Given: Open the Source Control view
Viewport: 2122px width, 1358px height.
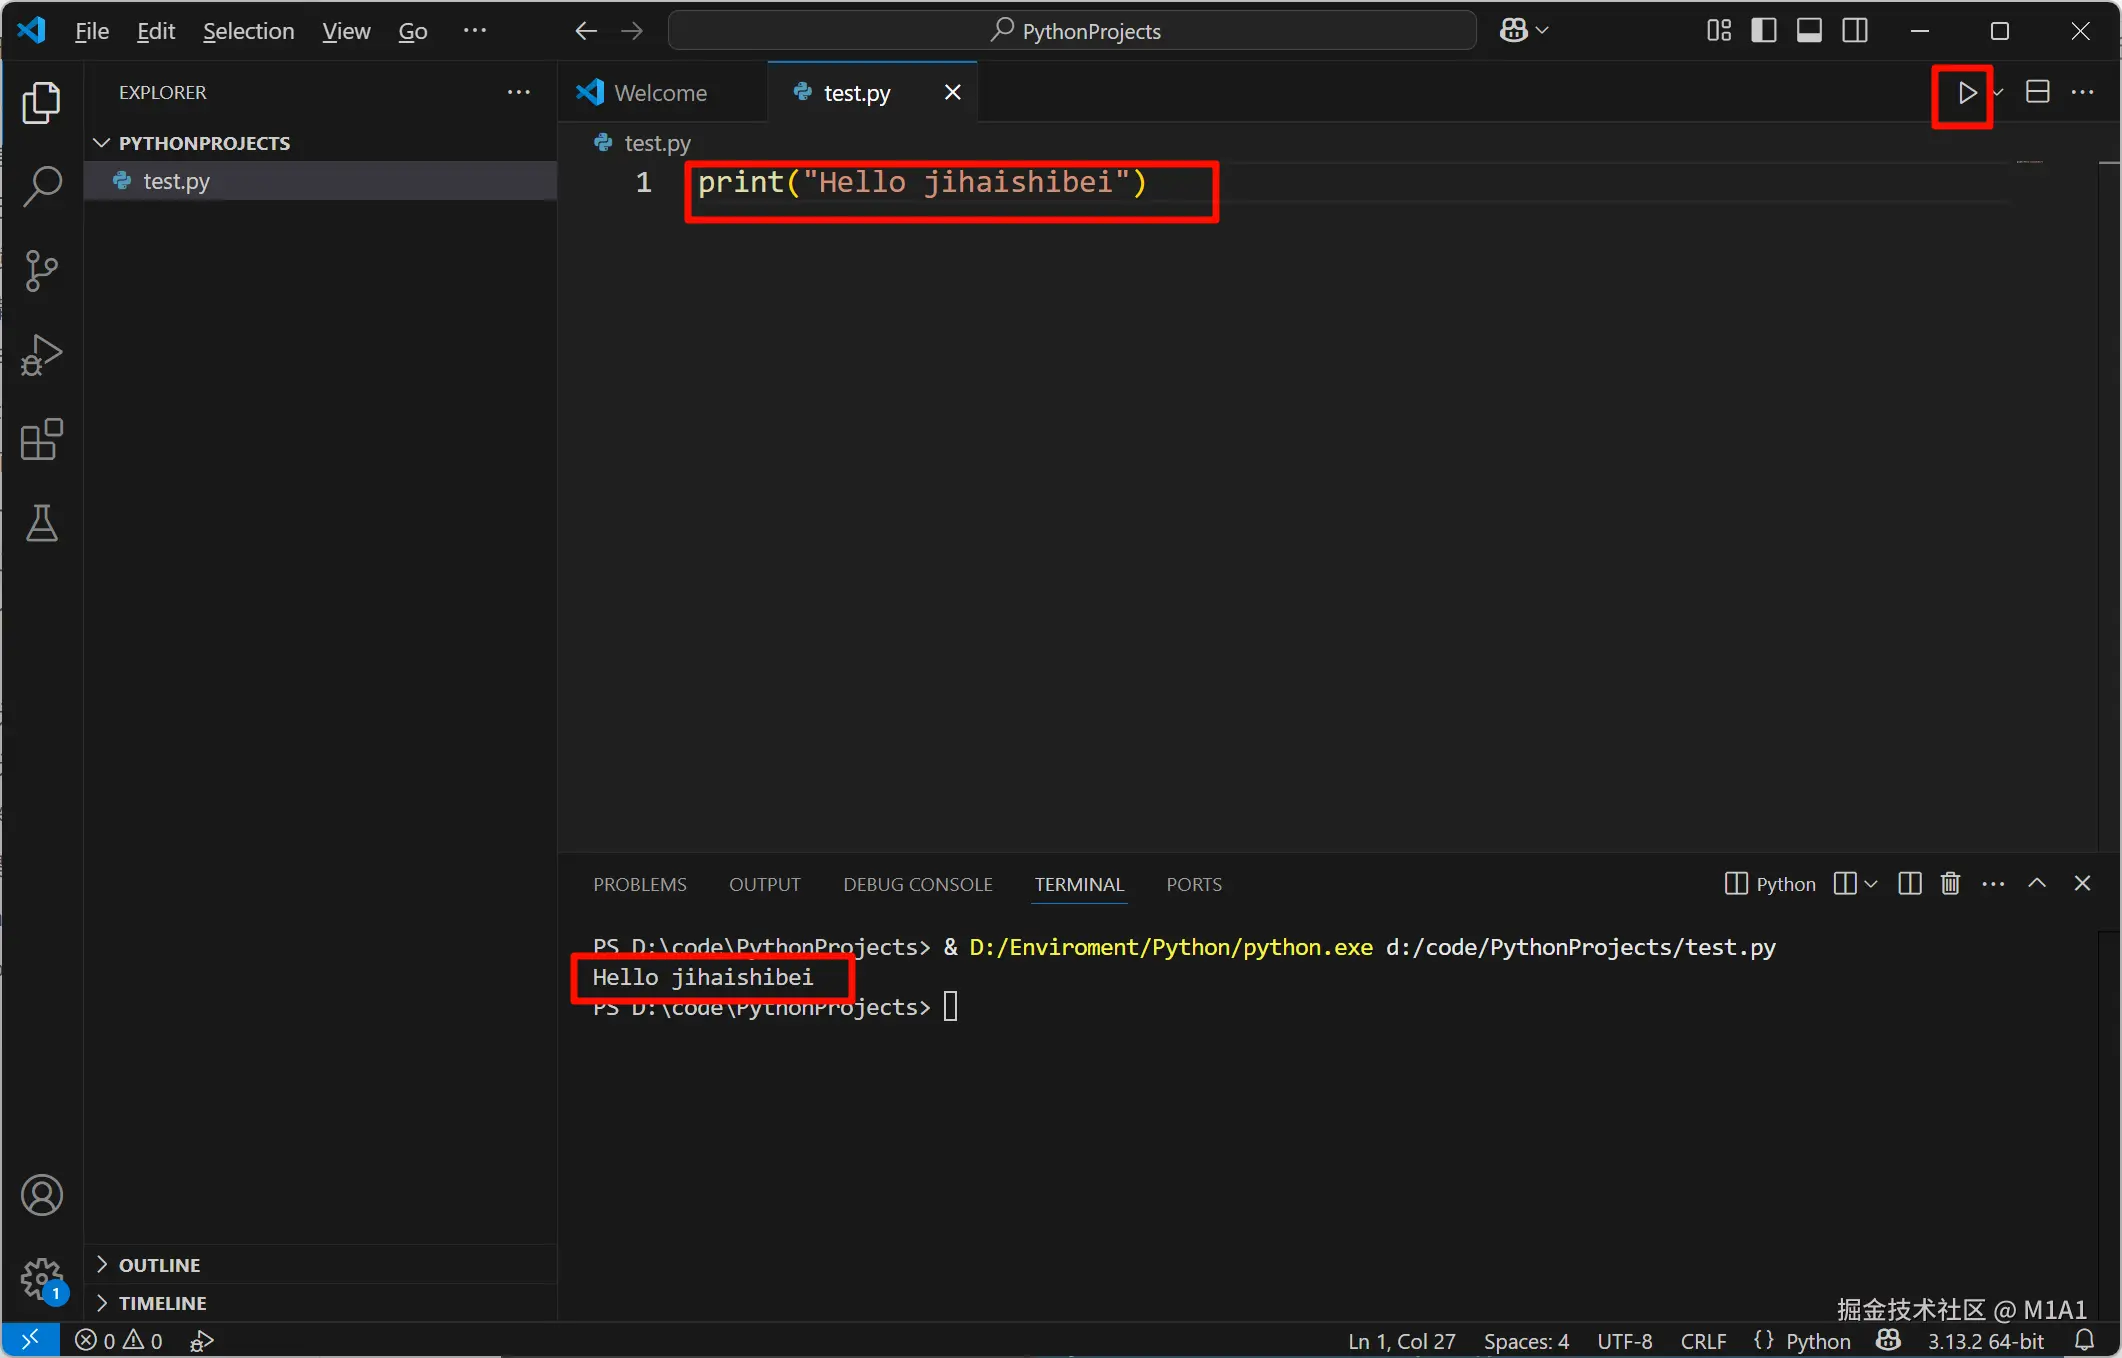Looking at the screenshot, I should (x=42, y=271).
